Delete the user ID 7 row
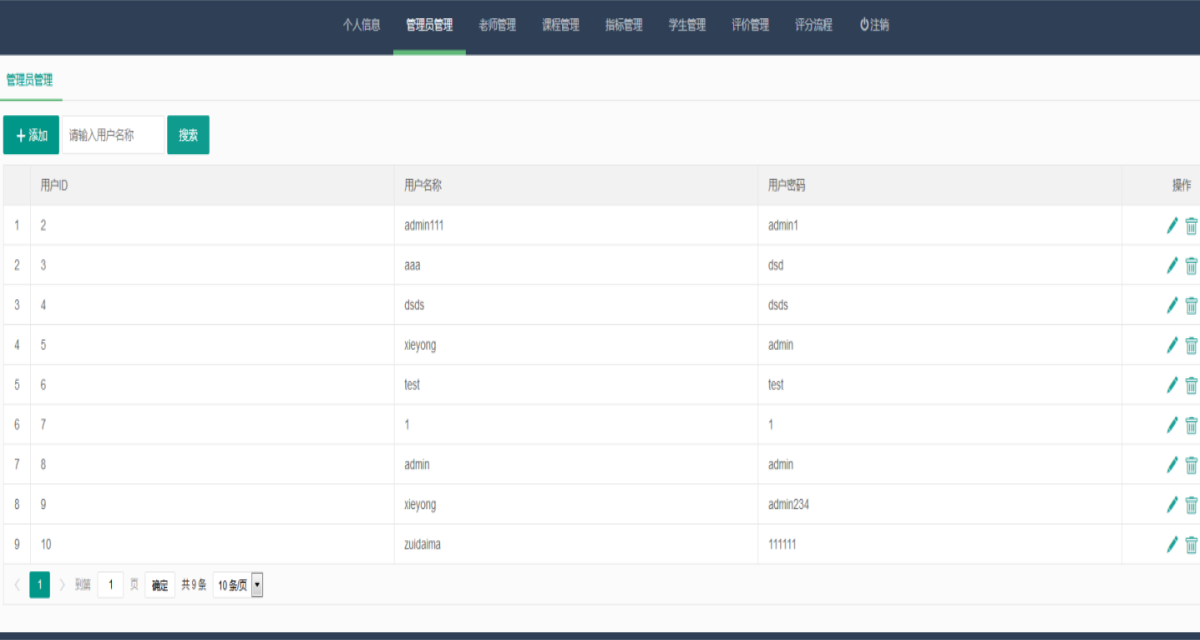 click(x=1191, y=425)
